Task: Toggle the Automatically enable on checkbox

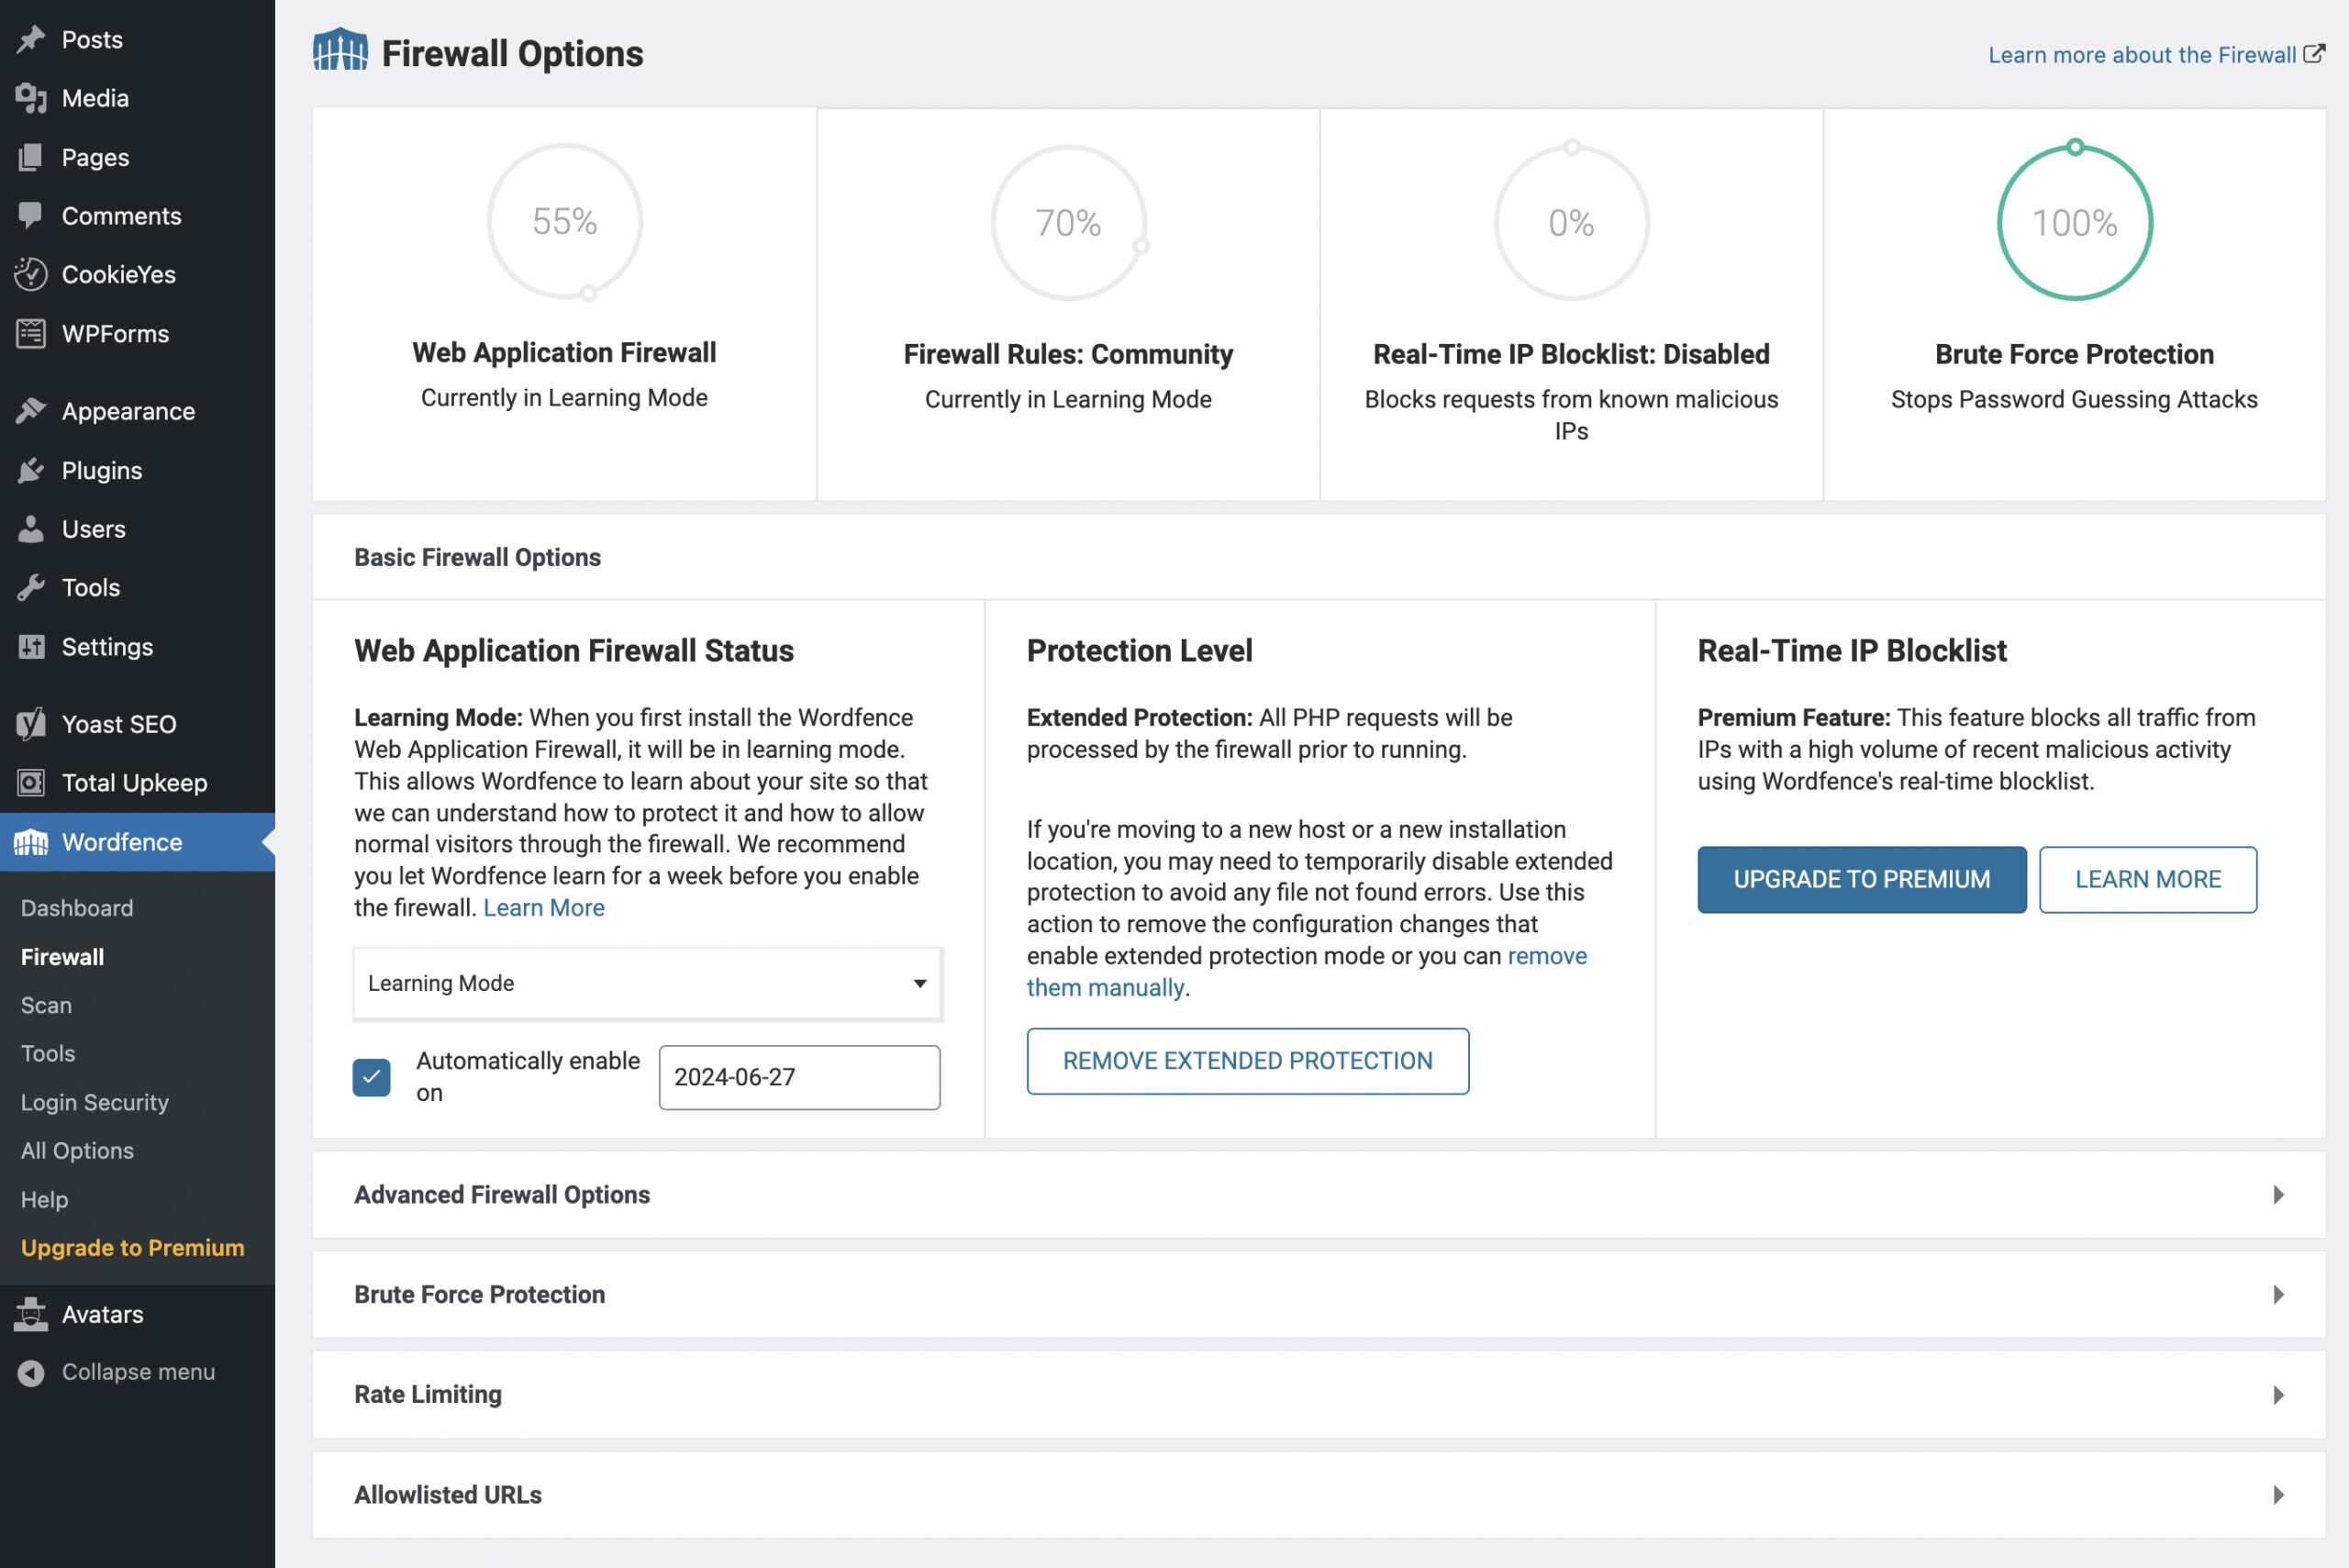Action: pos(371,1077)
